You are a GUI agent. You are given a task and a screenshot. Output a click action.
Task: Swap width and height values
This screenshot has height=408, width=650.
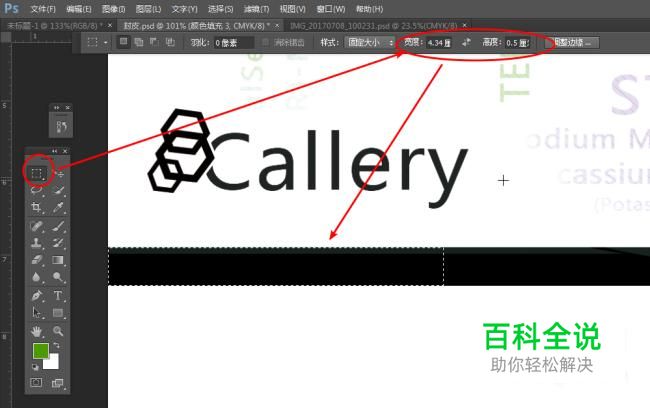[466, 42]
